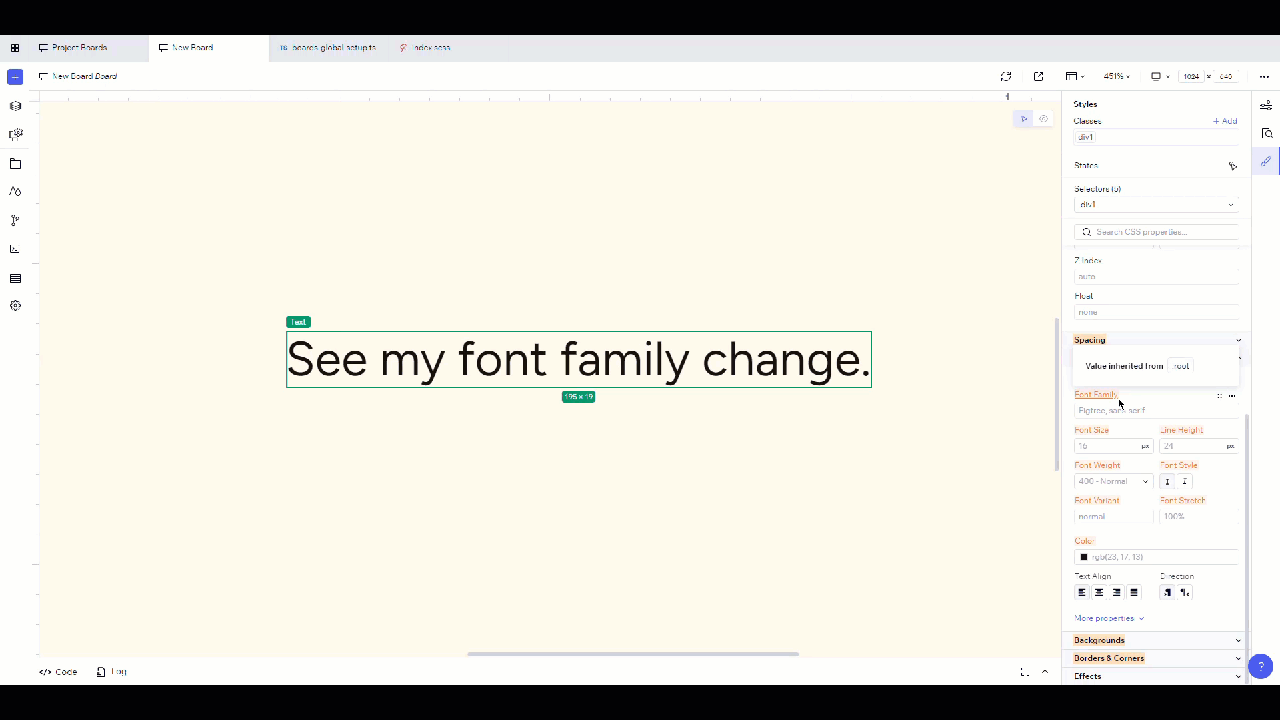Click the States cursor icon
1280x720 pixels.
pos(1232,166)
